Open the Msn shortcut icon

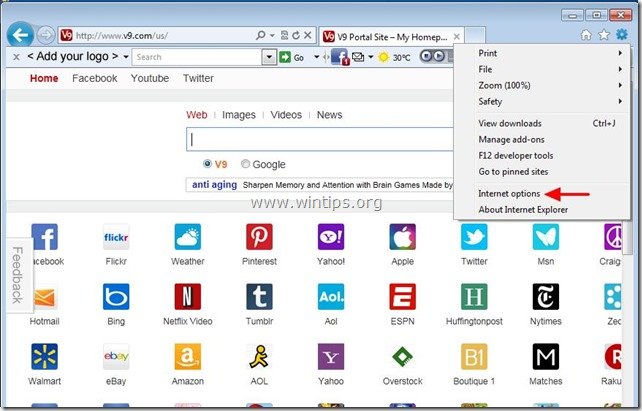(546, 237)
